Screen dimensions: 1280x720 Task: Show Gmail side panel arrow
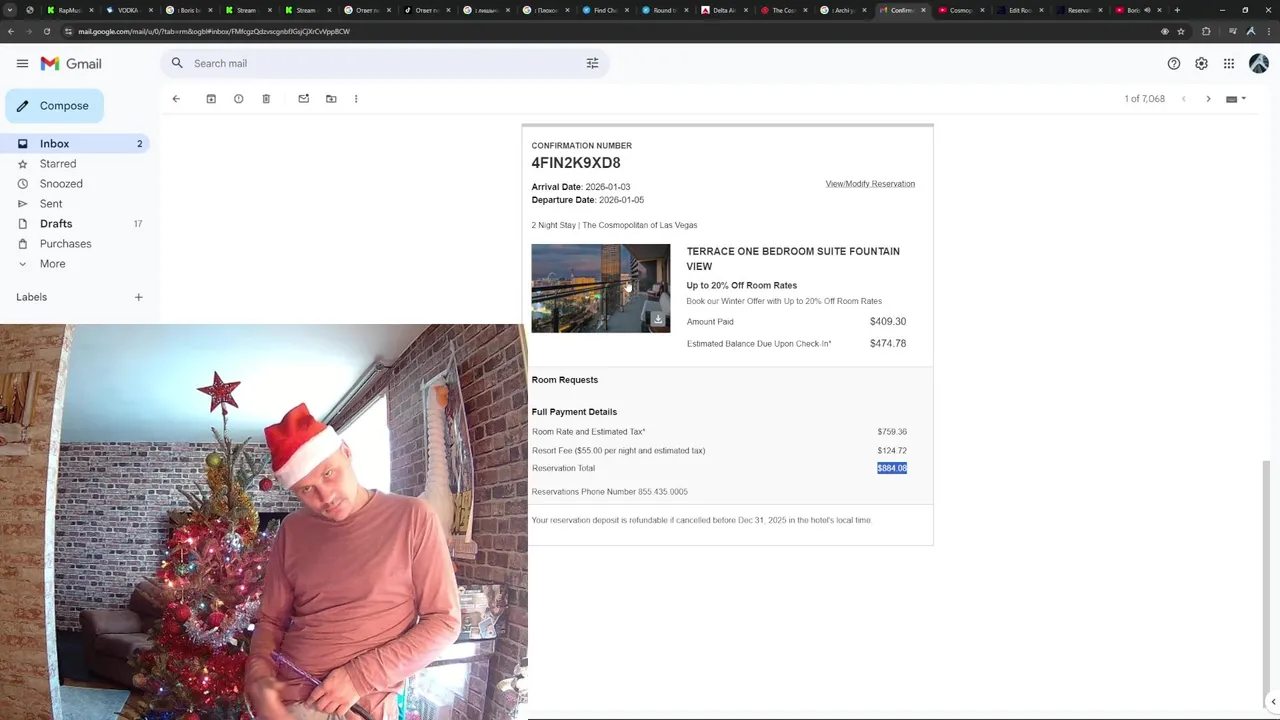(1272, 702)
